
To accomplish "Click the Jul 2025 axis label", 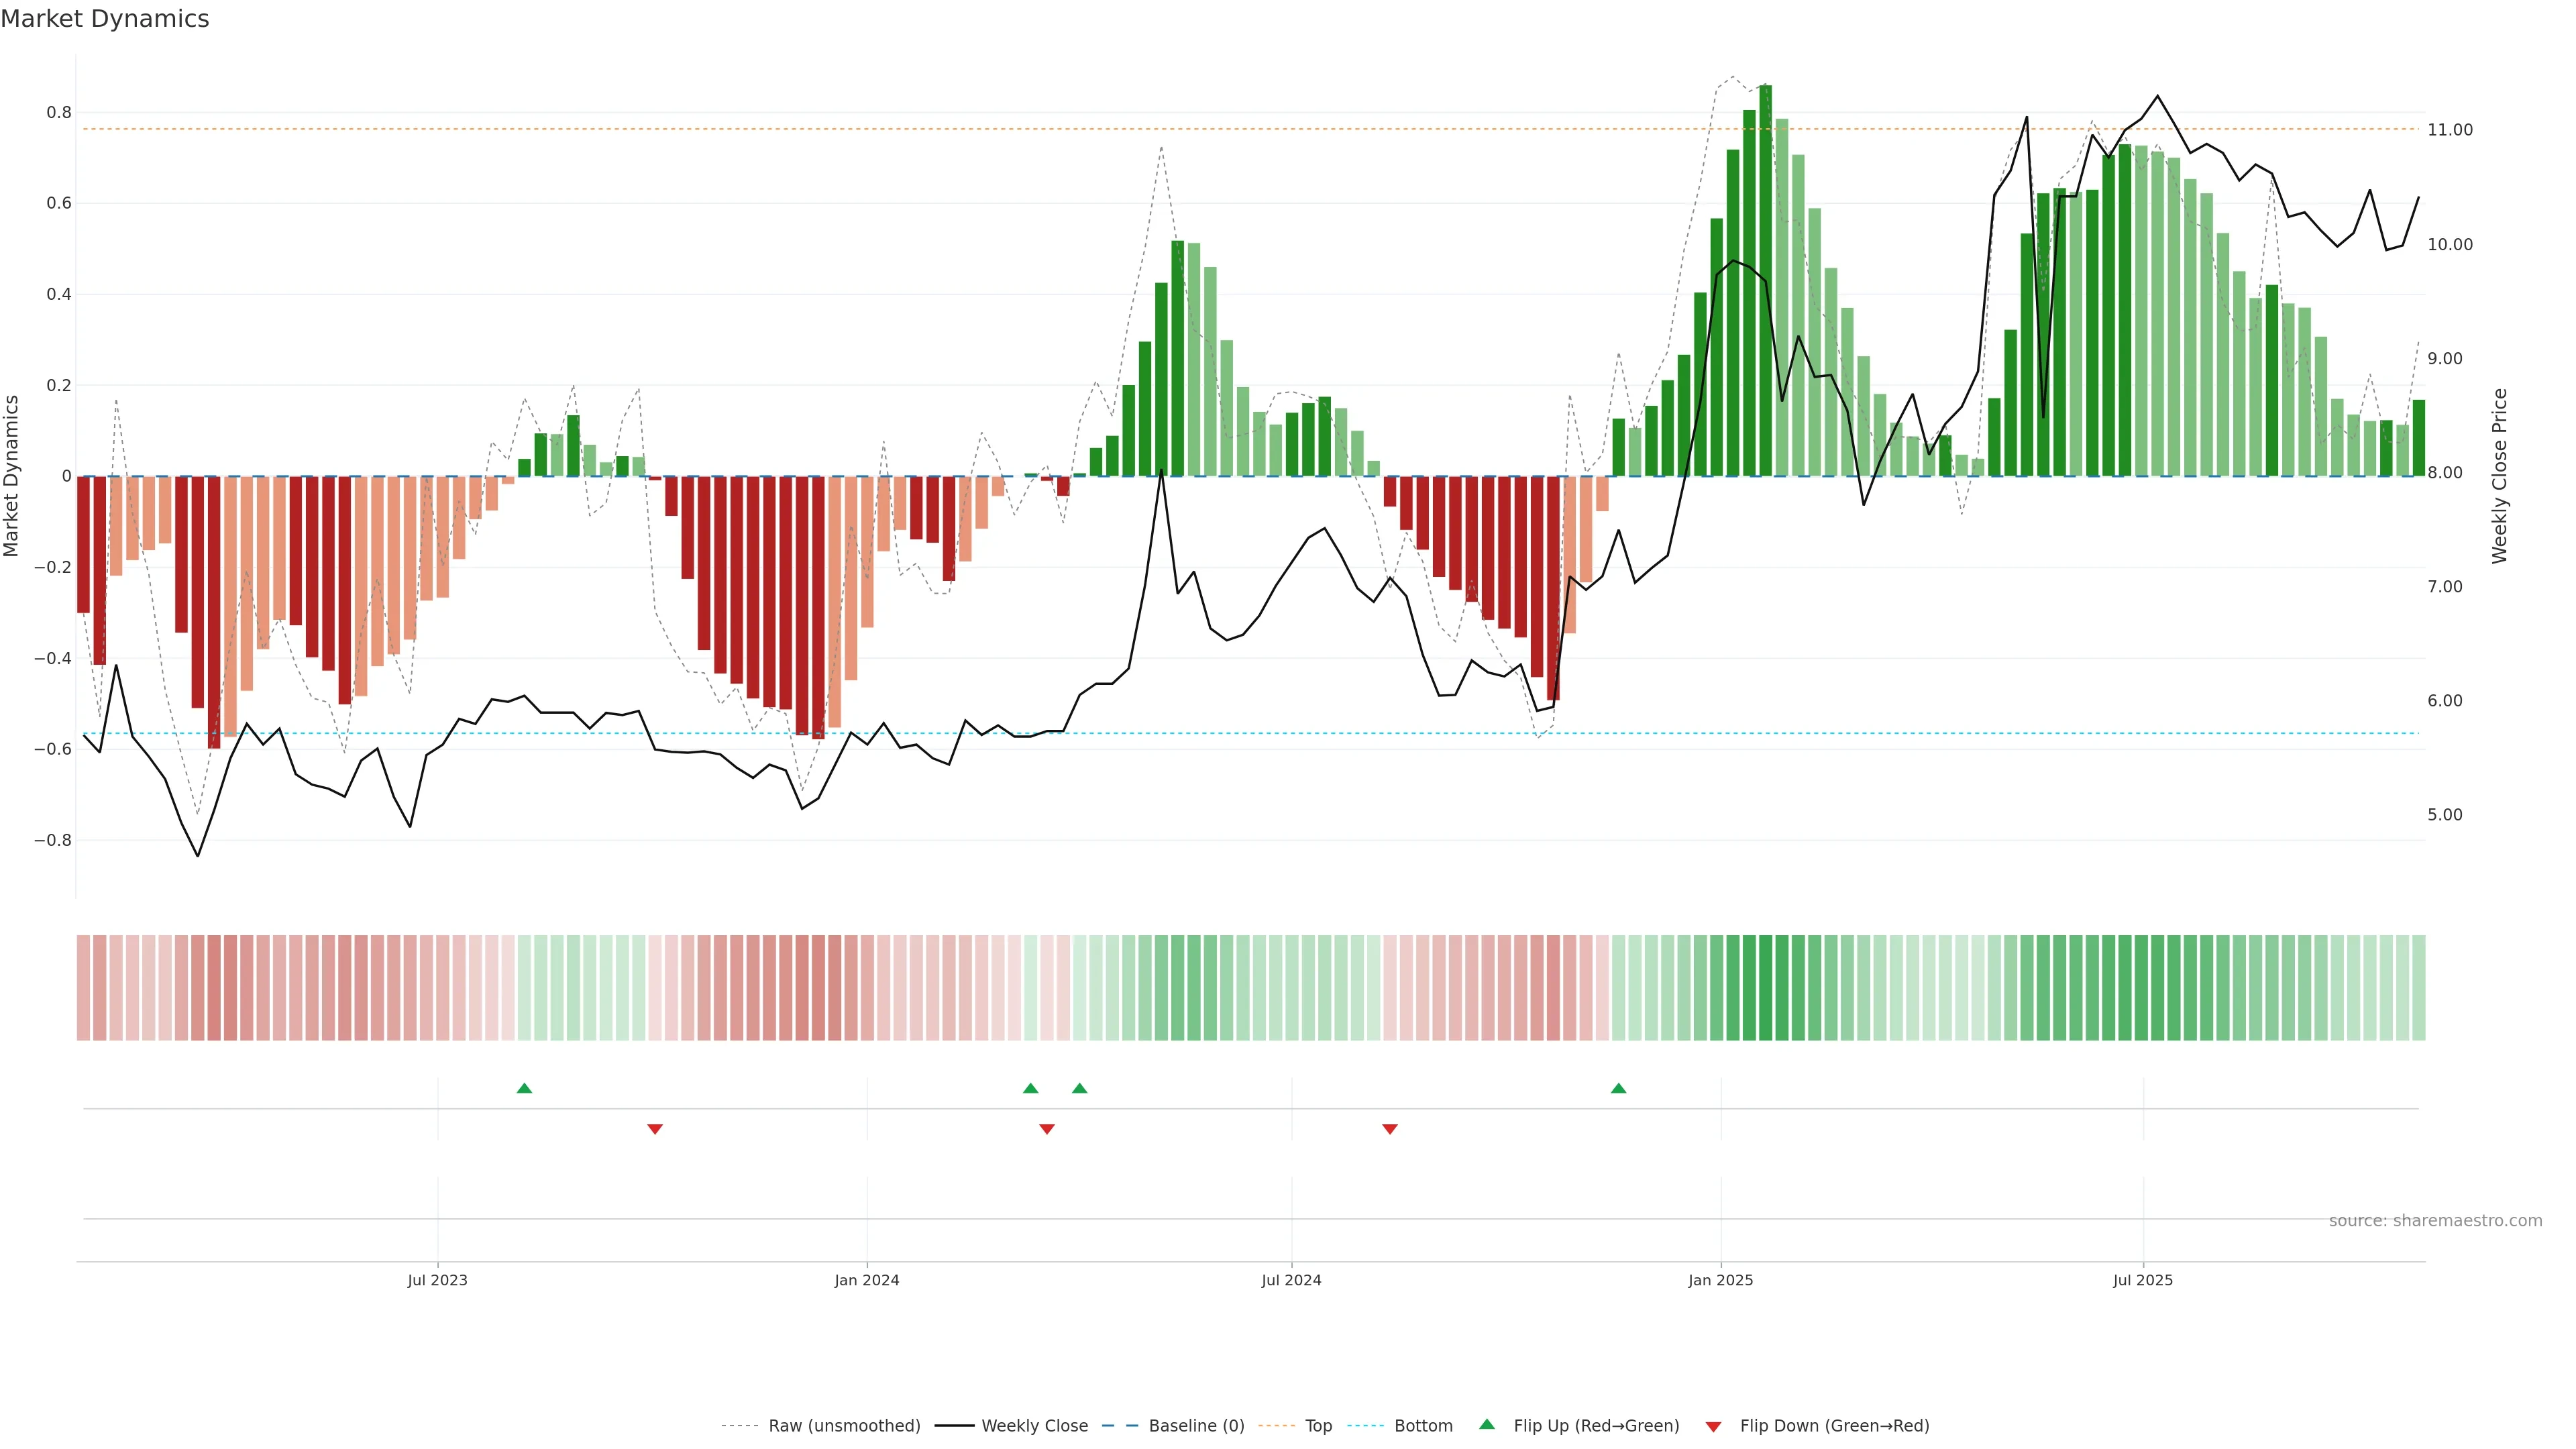I will pyautogui.click(x=2142, y=1280).
